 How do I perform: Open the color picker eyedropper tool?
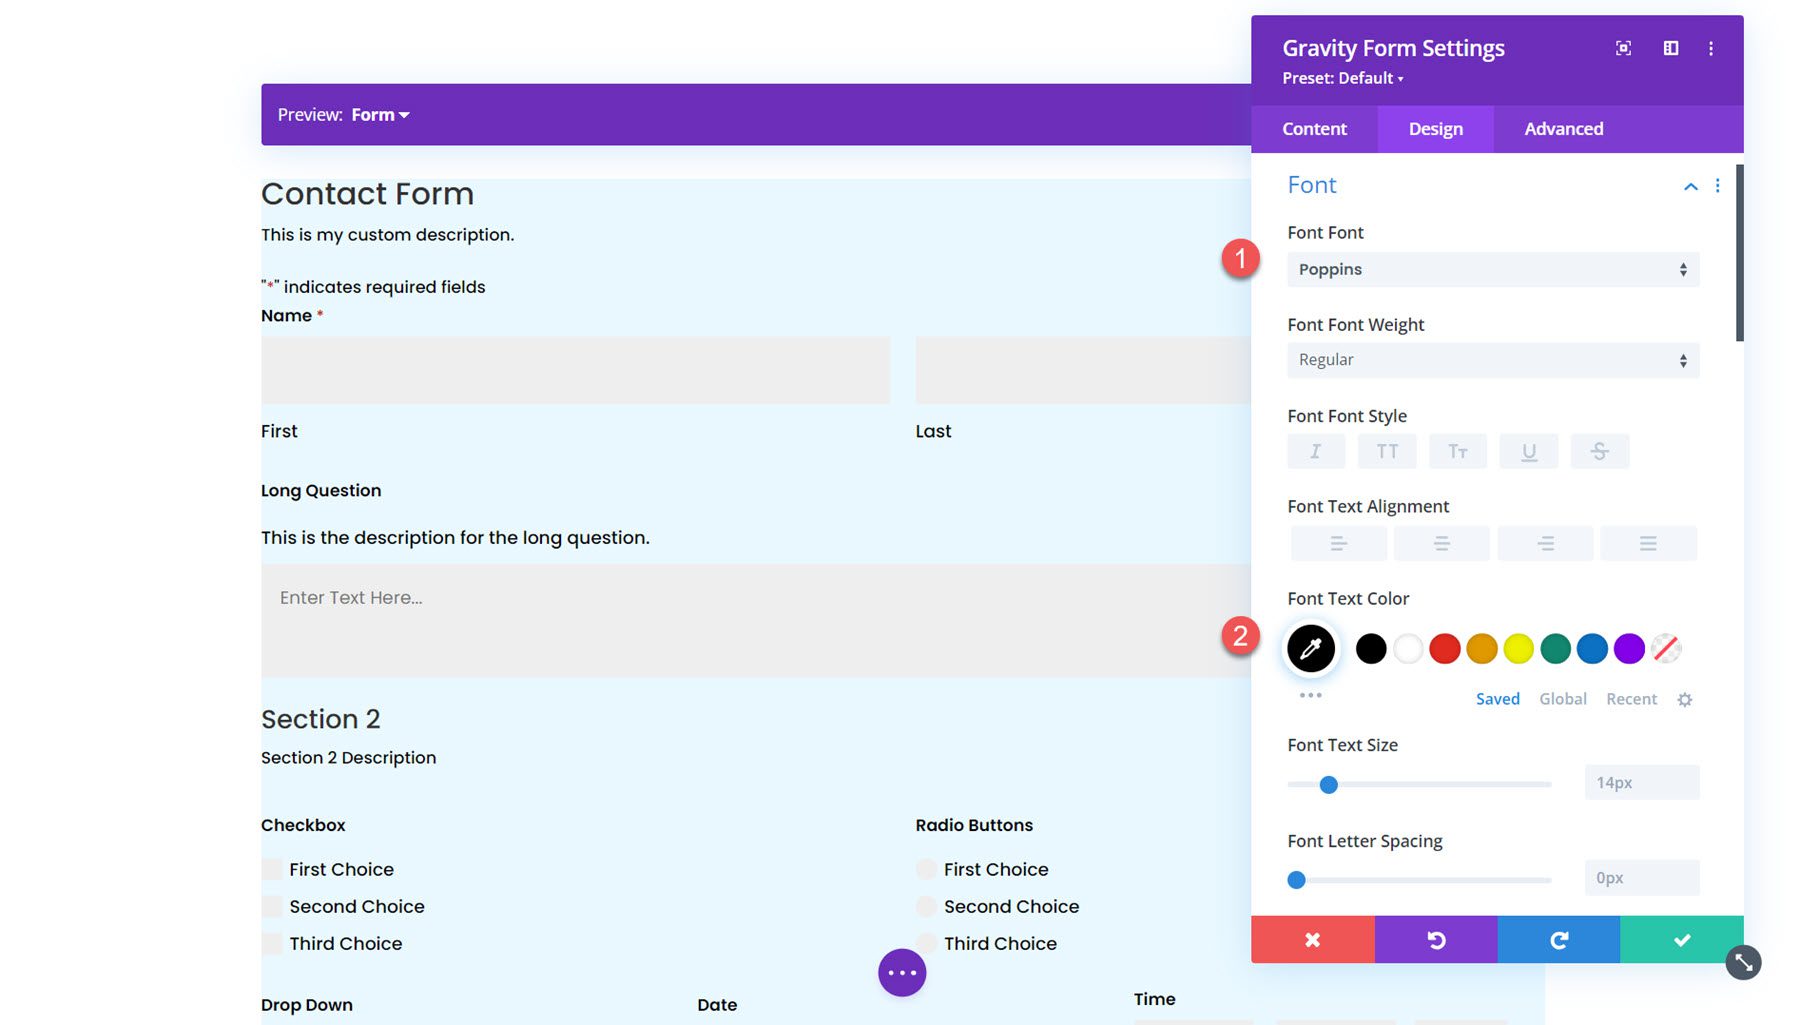tap(1310, 648)
